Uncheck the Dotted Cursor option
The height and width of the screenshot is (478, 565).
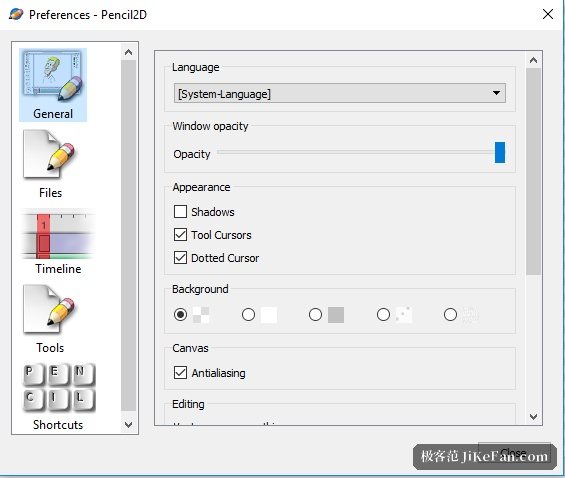pos(180,258)
